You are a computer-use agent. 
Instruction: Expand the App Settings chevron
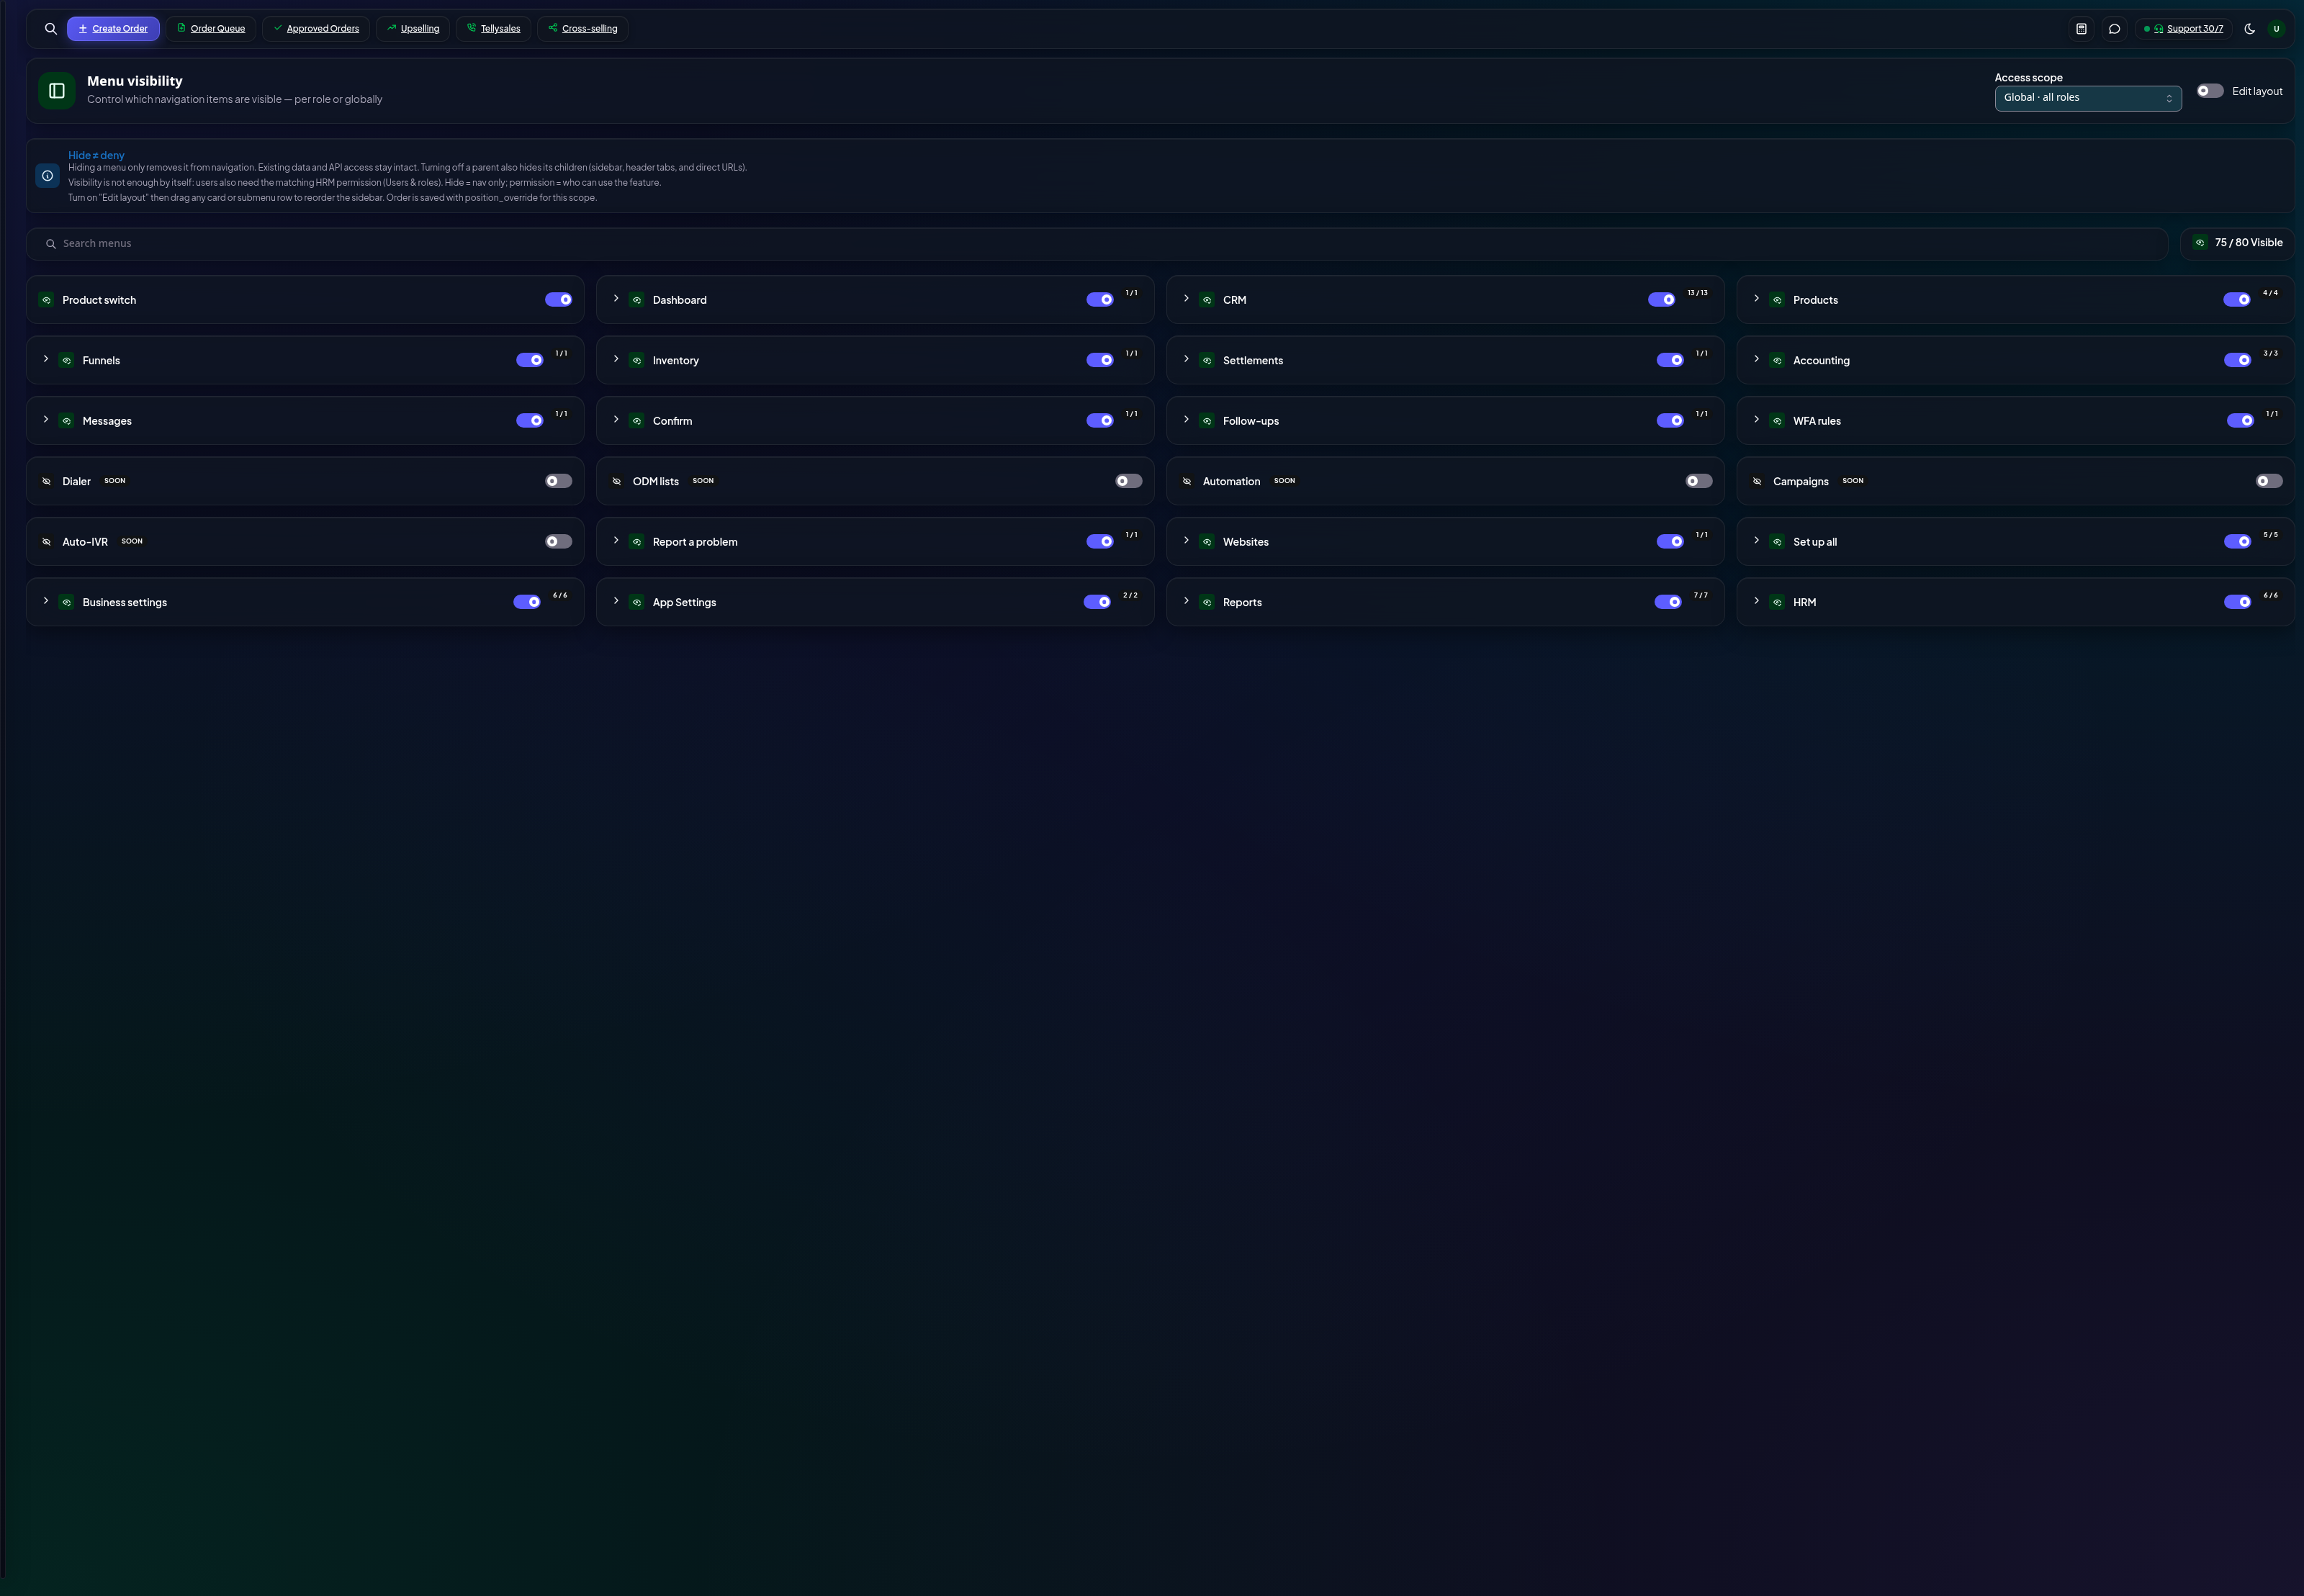click(616, 601)
